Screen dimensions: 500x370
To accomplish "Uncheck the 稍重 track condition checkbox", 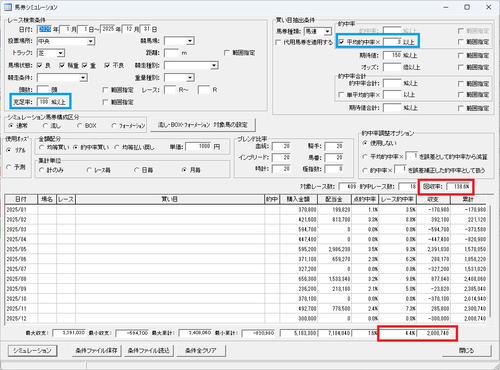I will [x=62, y=66].
